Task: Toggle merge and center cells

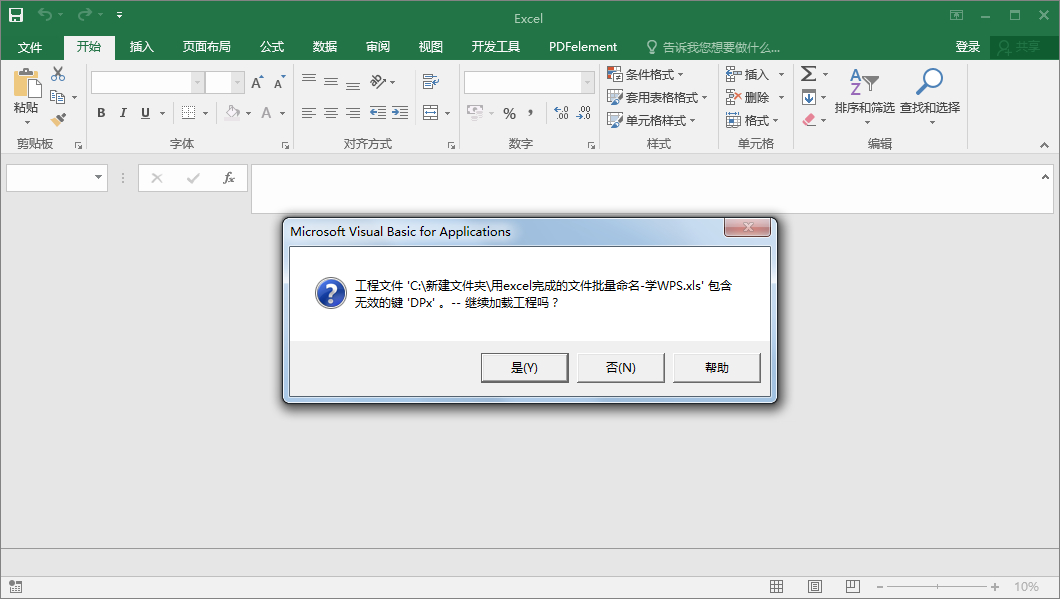Action: pyautogui.click(x=428, y=113)
